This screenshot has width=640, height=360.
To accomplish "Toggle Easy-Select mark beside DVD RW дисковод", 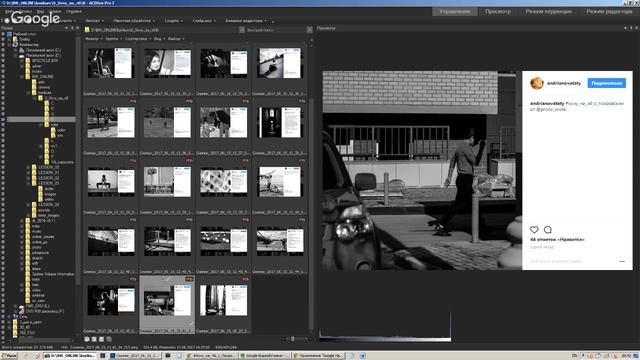I will click(3, 311).
